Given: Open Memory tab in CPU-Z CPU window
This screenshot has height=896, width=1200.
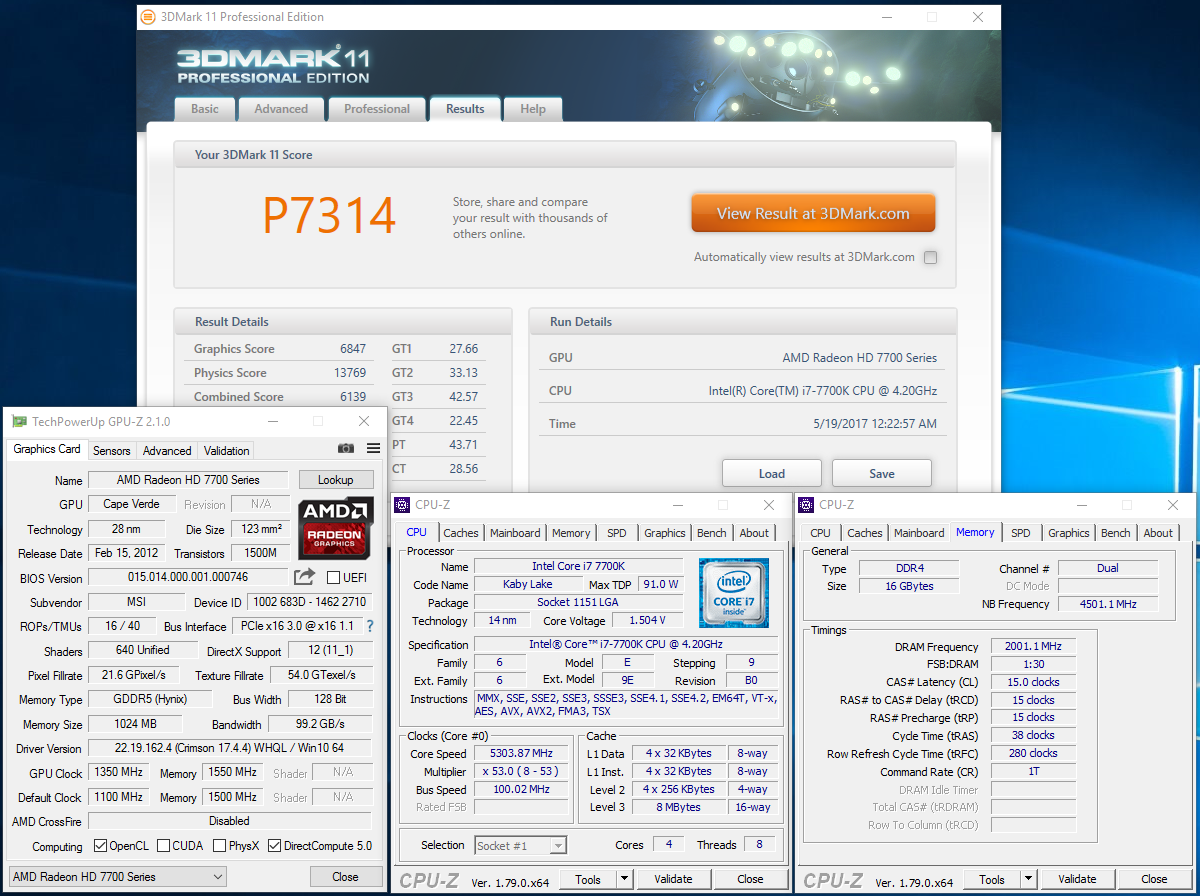Looking at the screenshot, I should pos(571,533).
